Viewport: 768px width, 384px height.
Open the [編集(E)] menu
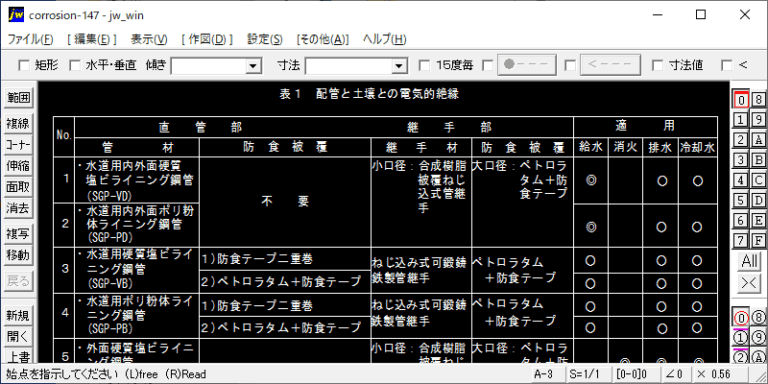point(92,39)
